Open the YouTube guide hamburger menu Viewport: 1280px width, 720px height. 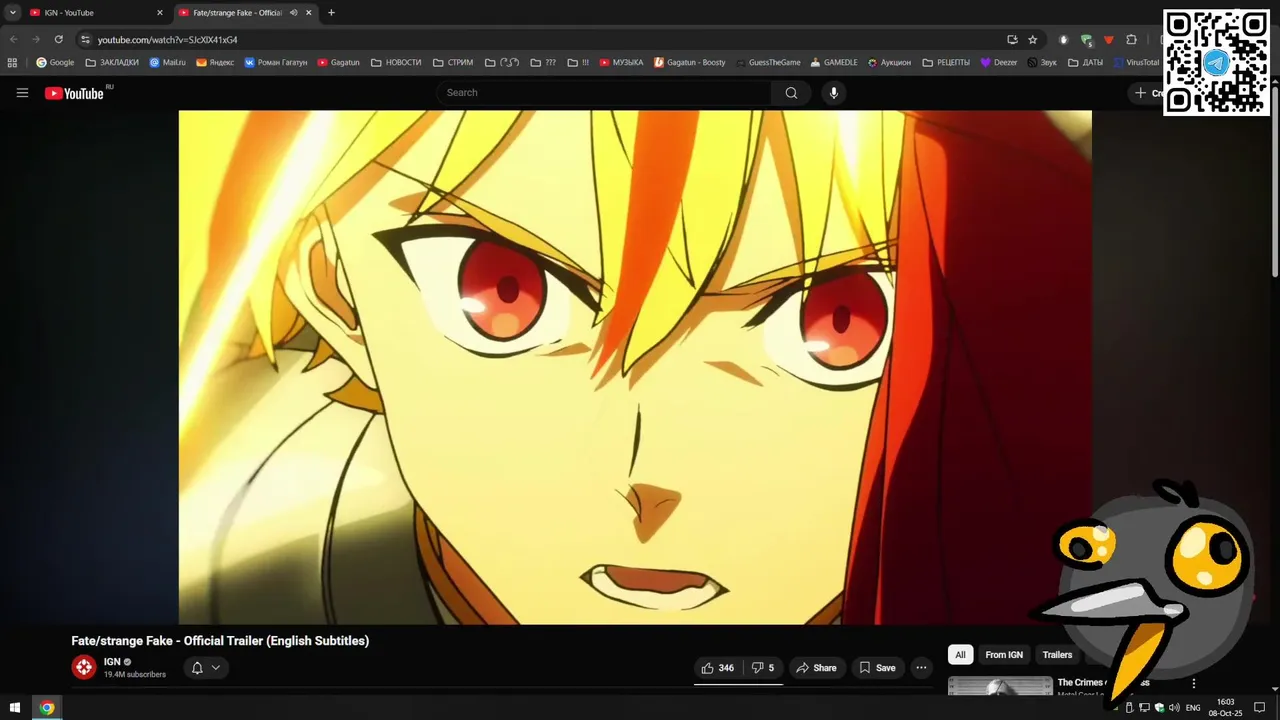[x=22, y=93]
